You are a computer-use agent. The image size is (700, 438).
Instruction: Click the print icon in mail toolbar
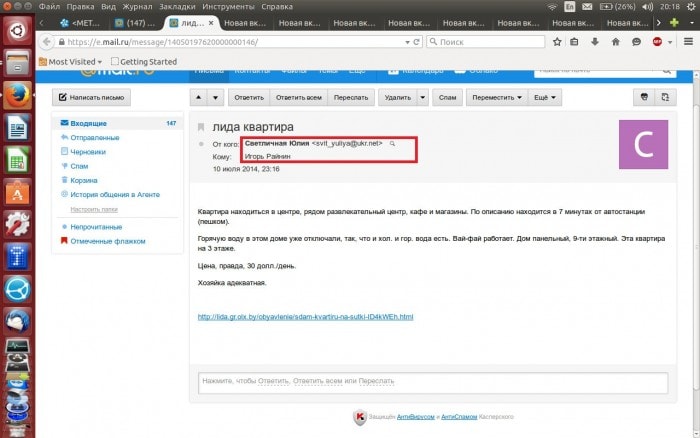(645, 98)
